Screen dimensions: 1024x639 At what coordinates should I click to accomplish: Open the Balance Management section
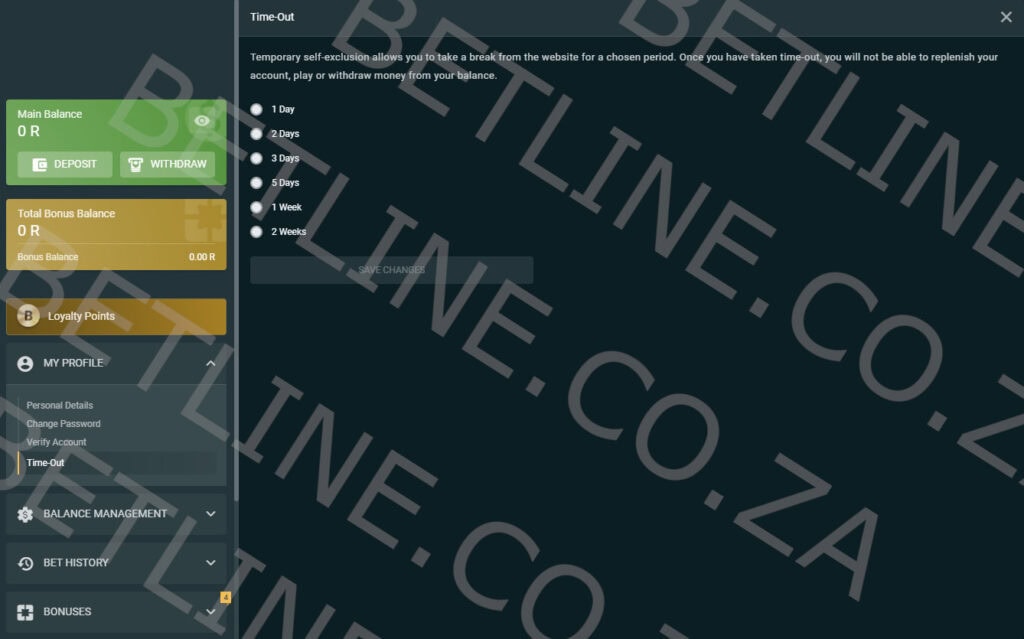116,514
